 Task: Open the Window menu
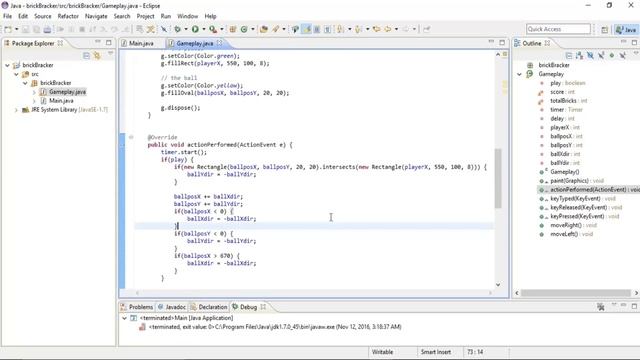coord(187,16)
